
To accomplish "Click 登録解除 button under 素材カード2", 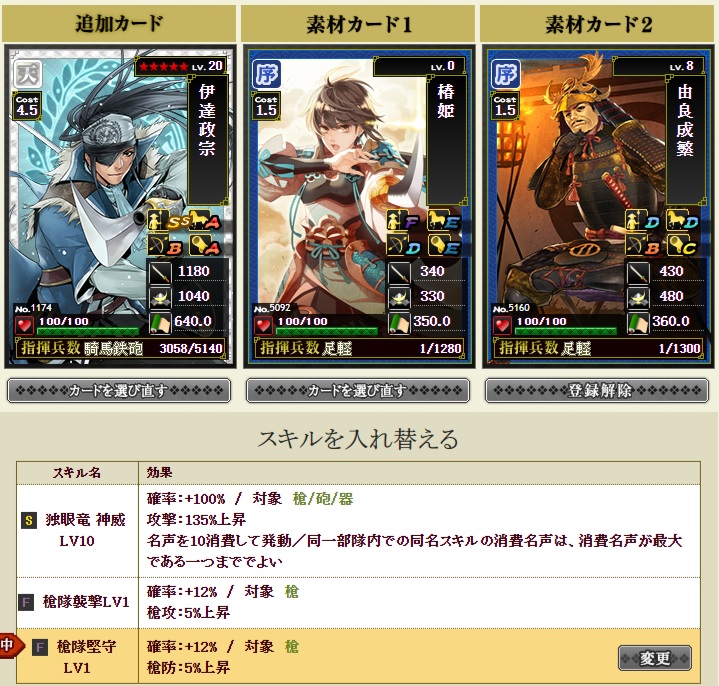I will [597, 391].
